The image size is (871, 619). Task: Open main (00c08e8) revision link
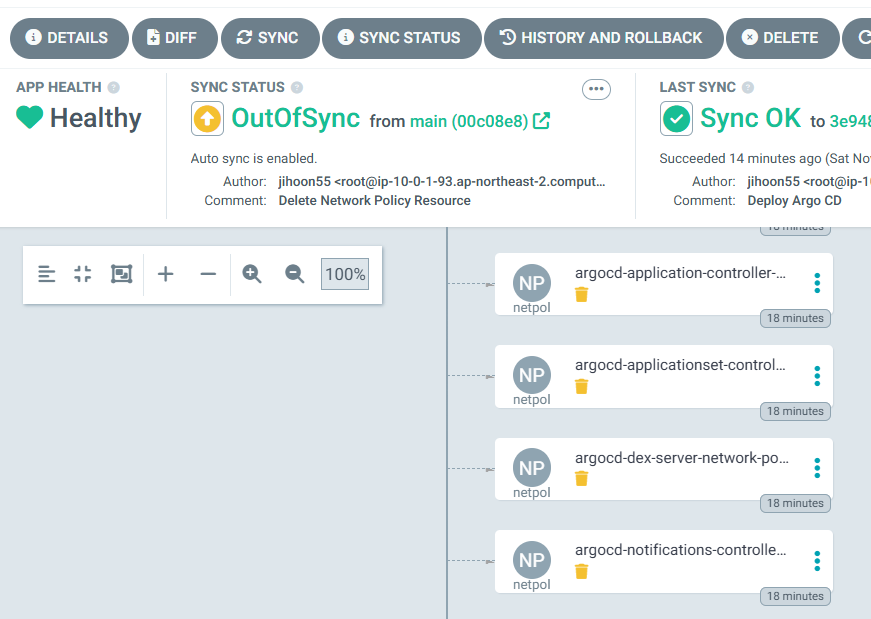(469, 121)
